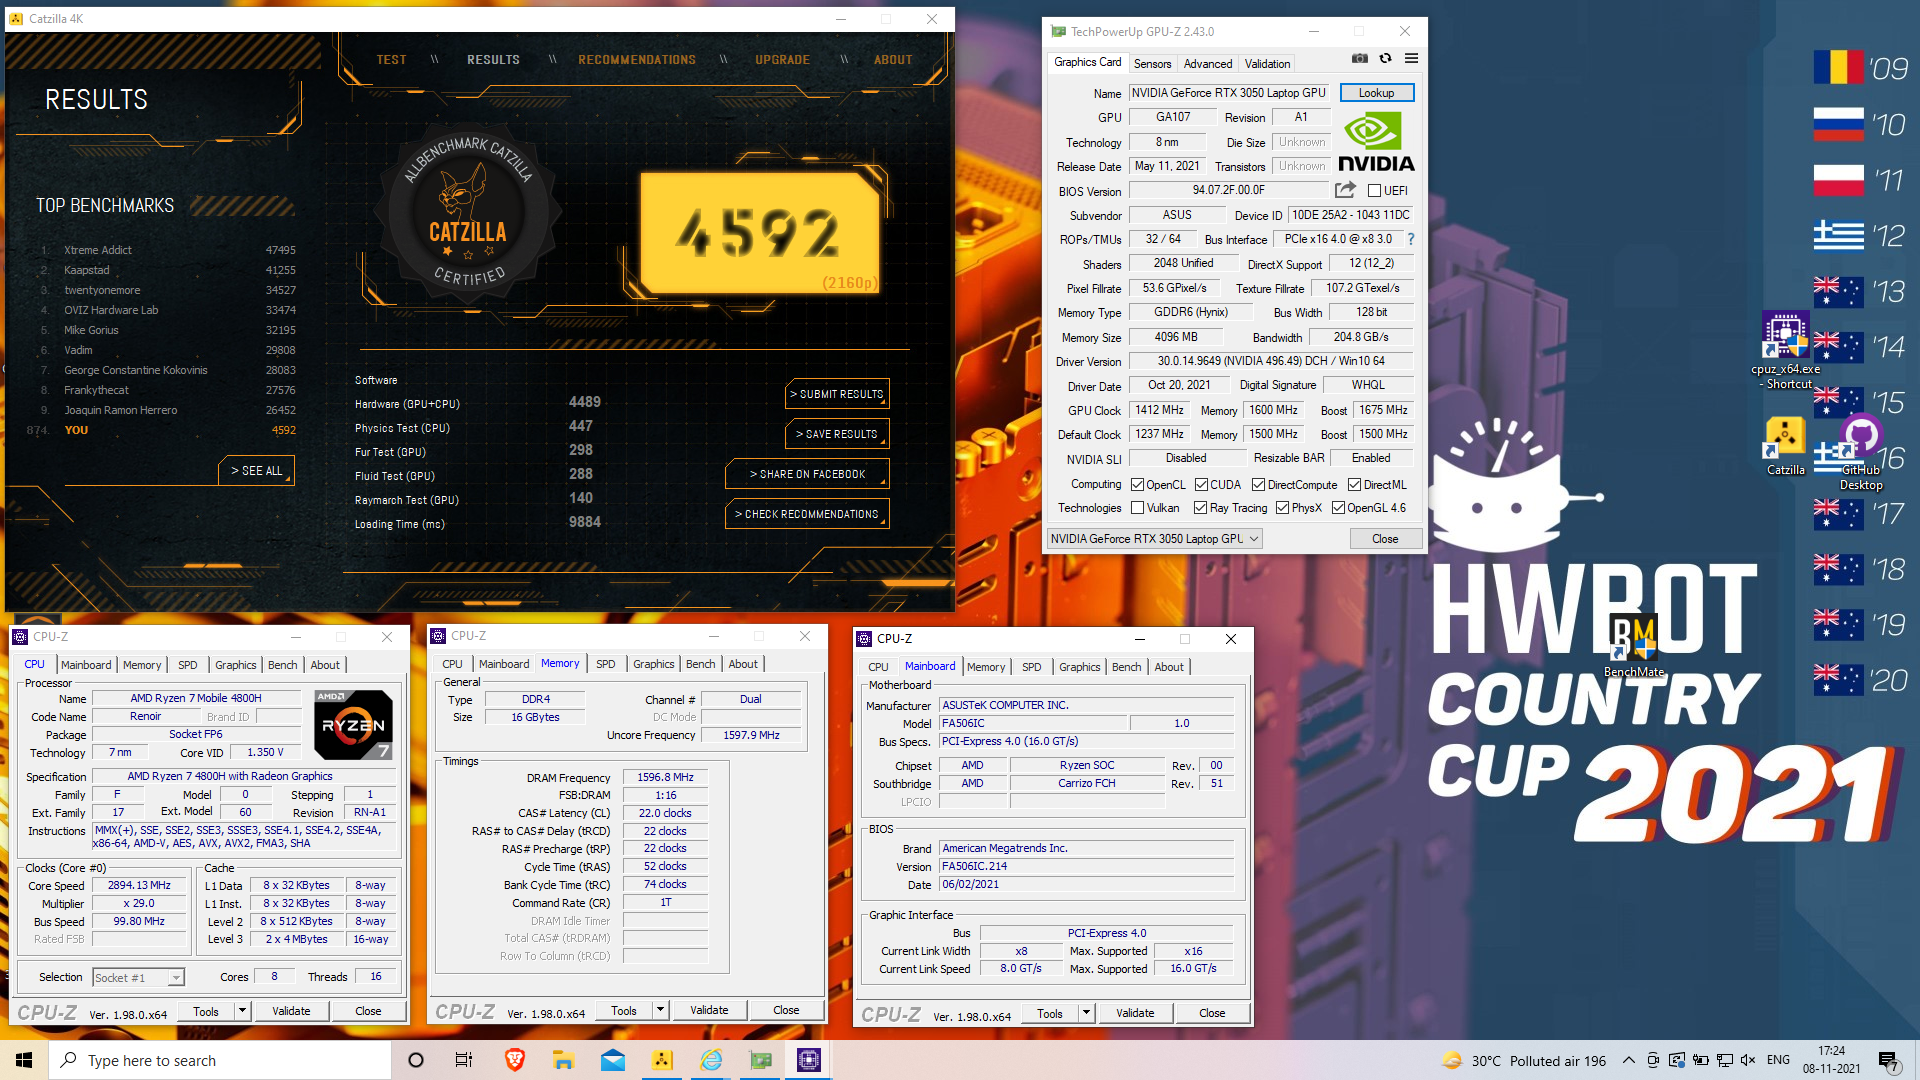Toggle the PhysX checkbox
1920x1080 pixels.
pos(1282,508)
